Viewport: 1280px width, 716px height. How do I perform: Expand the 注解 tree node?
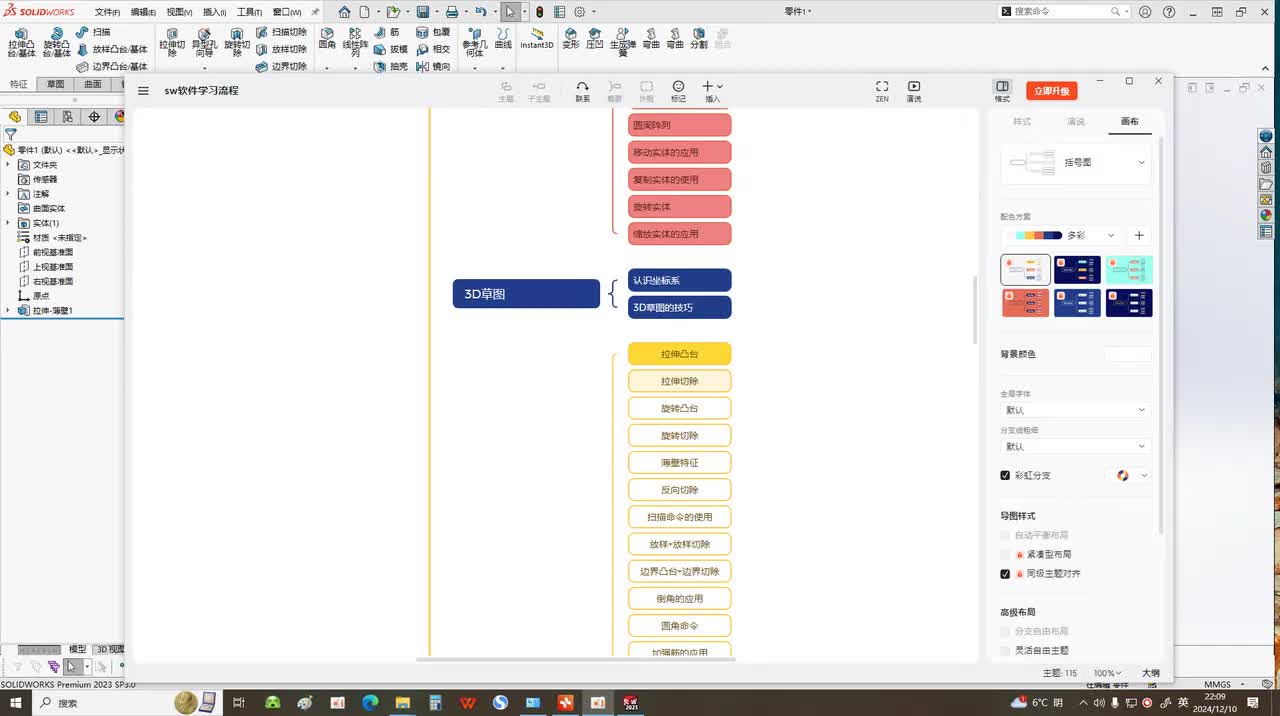(8, 193)
